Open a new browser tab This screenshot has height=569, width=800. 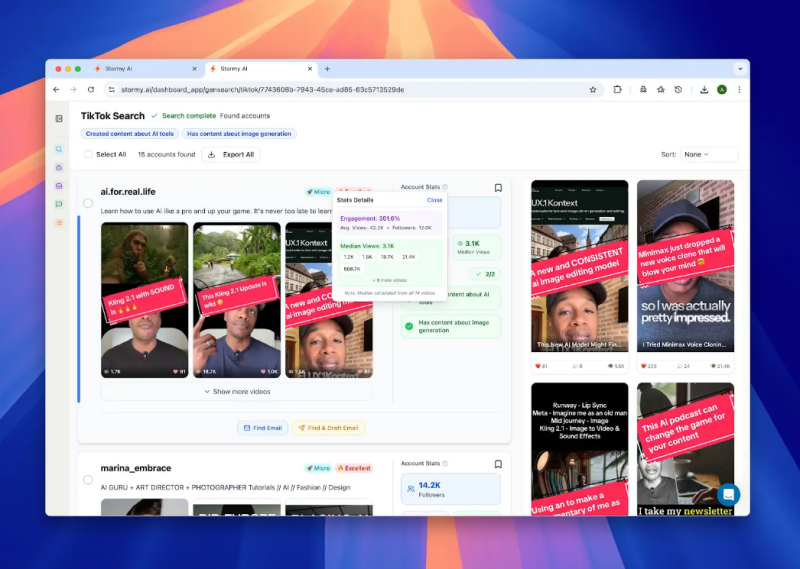pos(328,68)
